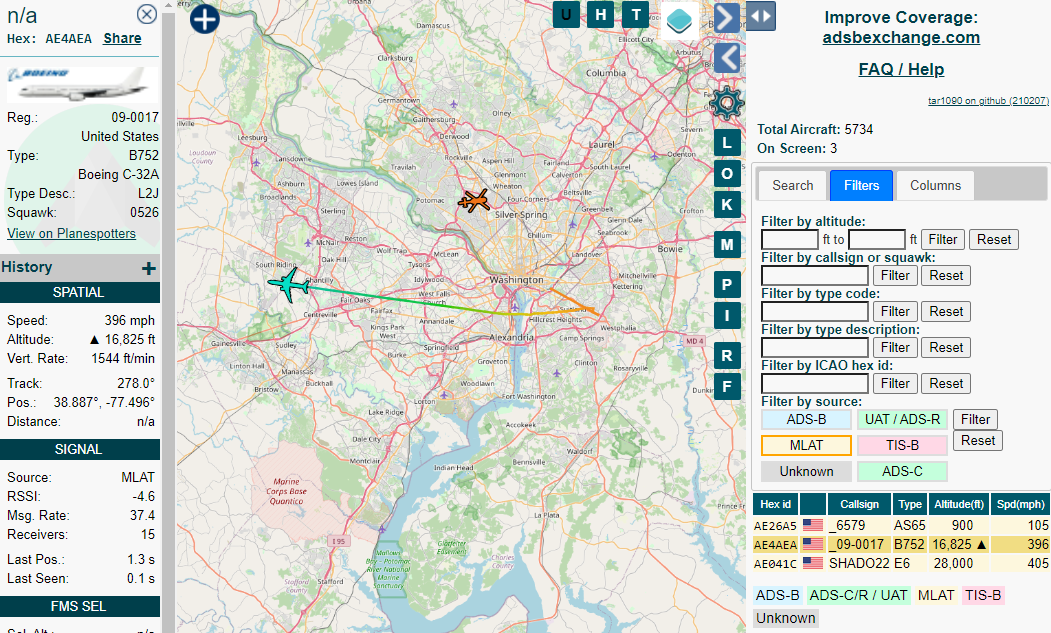Select aircraft row AE26A5 in the table

tap(902, 525)
